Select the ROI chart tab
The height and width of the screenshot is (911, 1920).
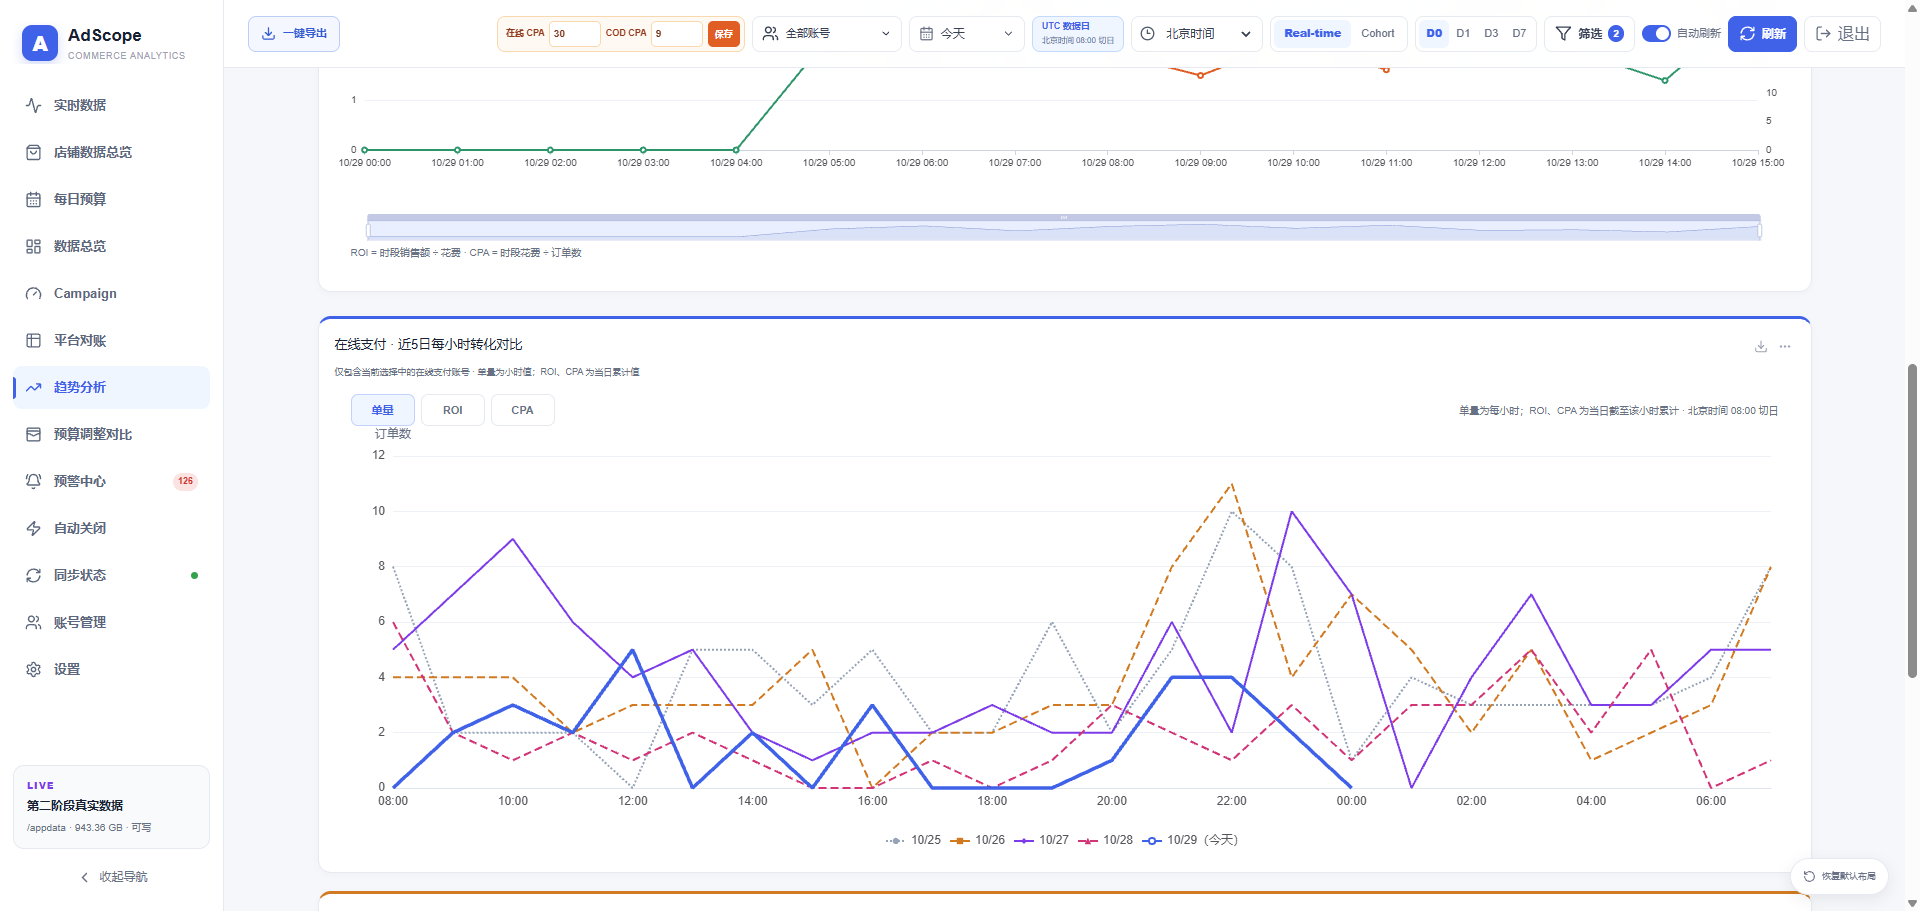click(x=453, y=410)
